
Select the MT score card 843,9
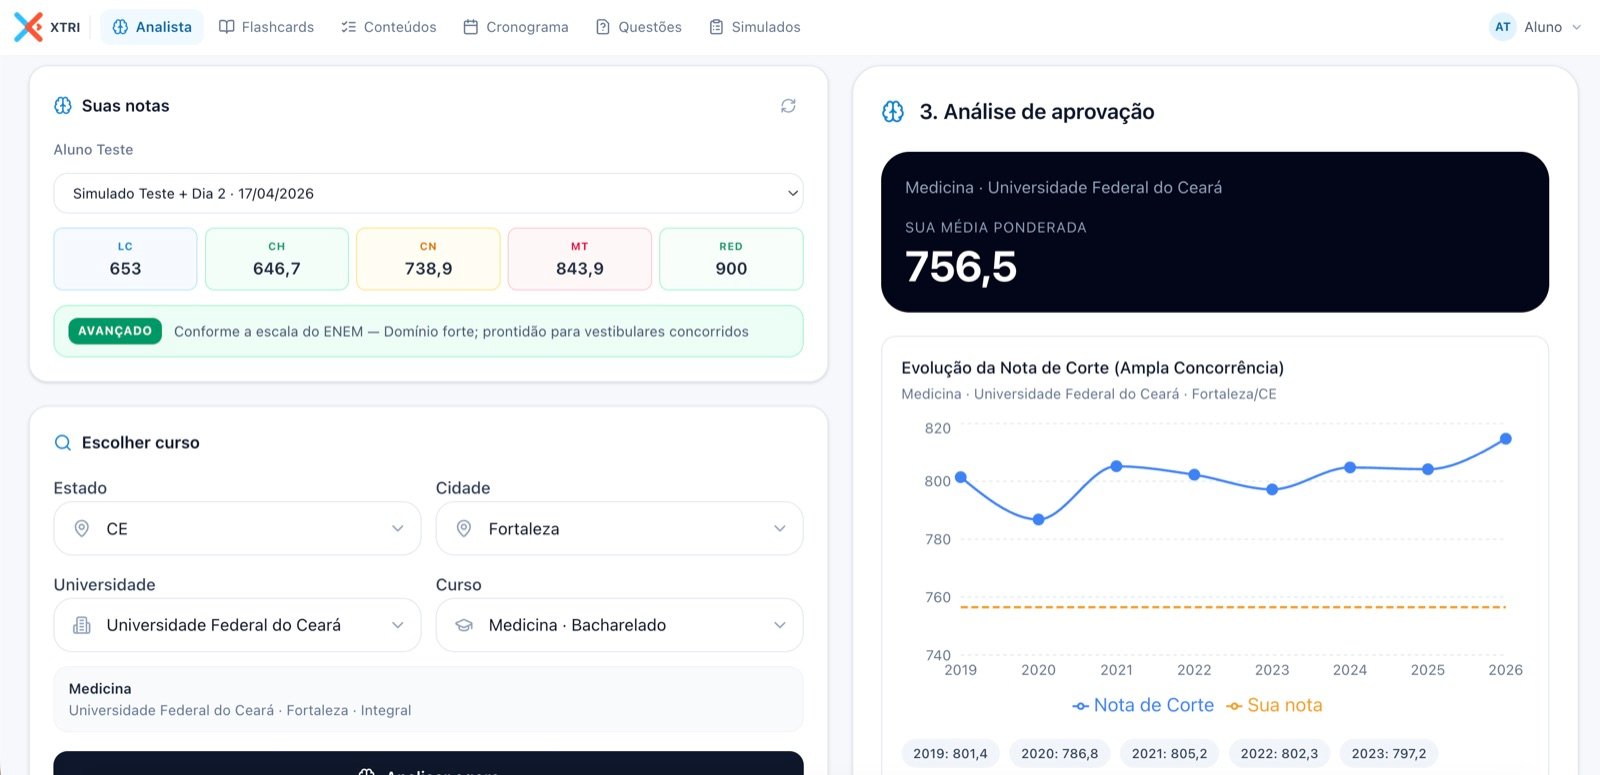click(580, 259)
